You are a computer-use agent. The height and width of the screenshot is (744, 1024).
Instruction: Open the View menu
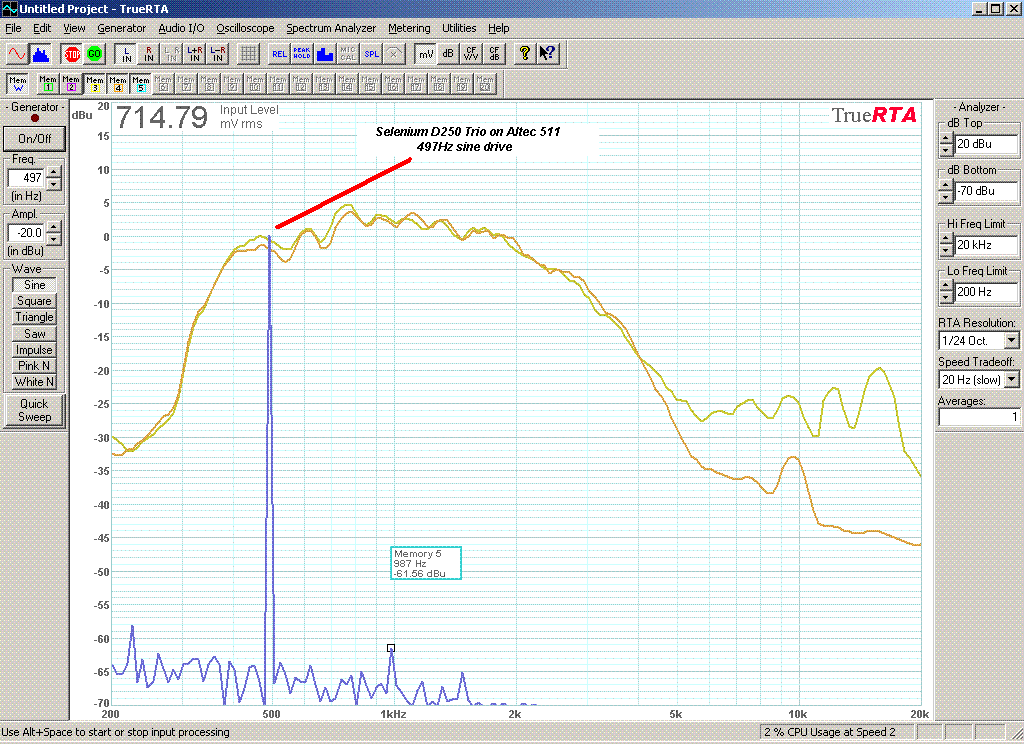point(74,28)
